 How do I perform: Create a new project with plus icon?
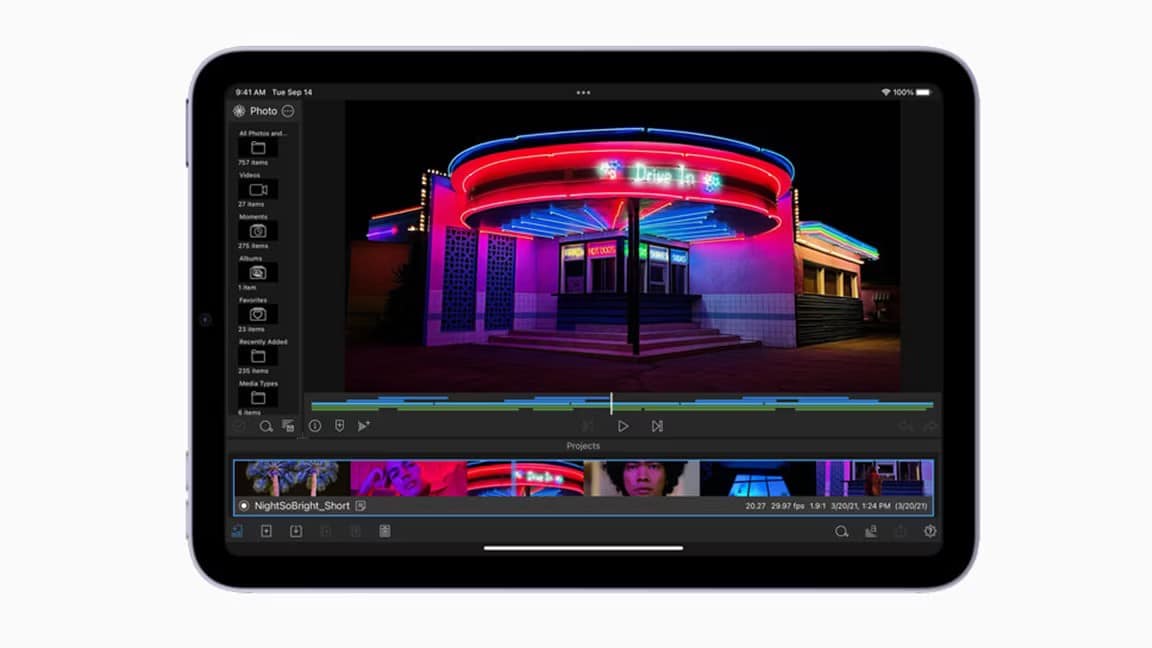coord(266,531)
